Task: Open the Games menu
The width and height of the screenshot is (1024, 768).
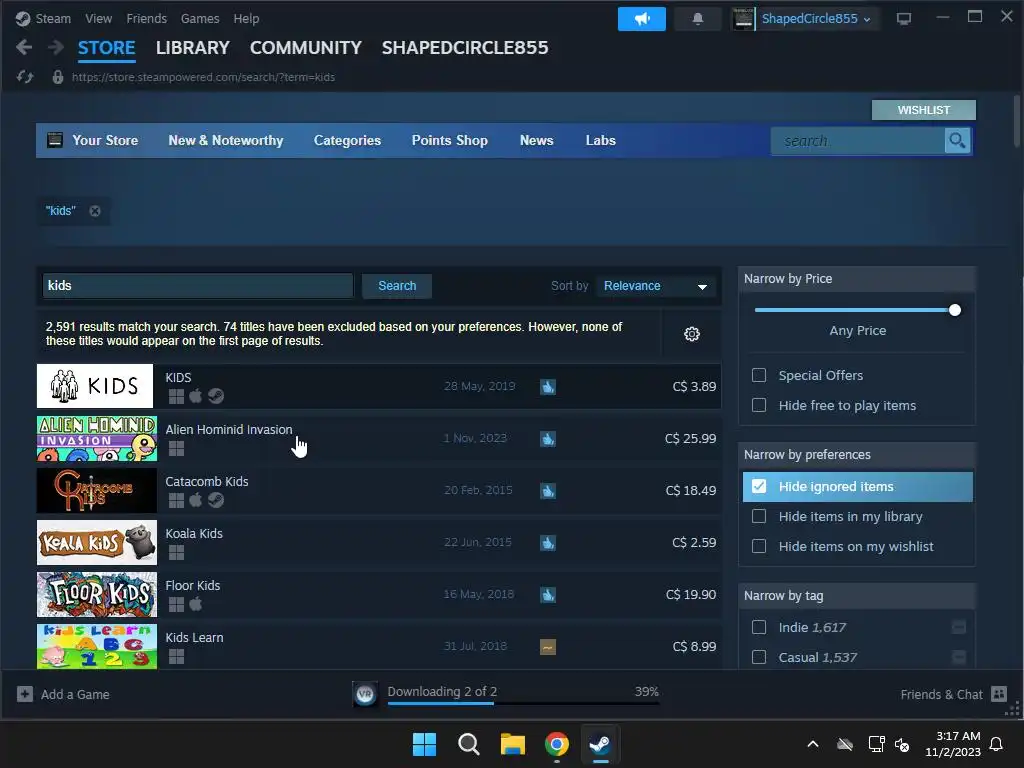Action: [x=200, y=19]
